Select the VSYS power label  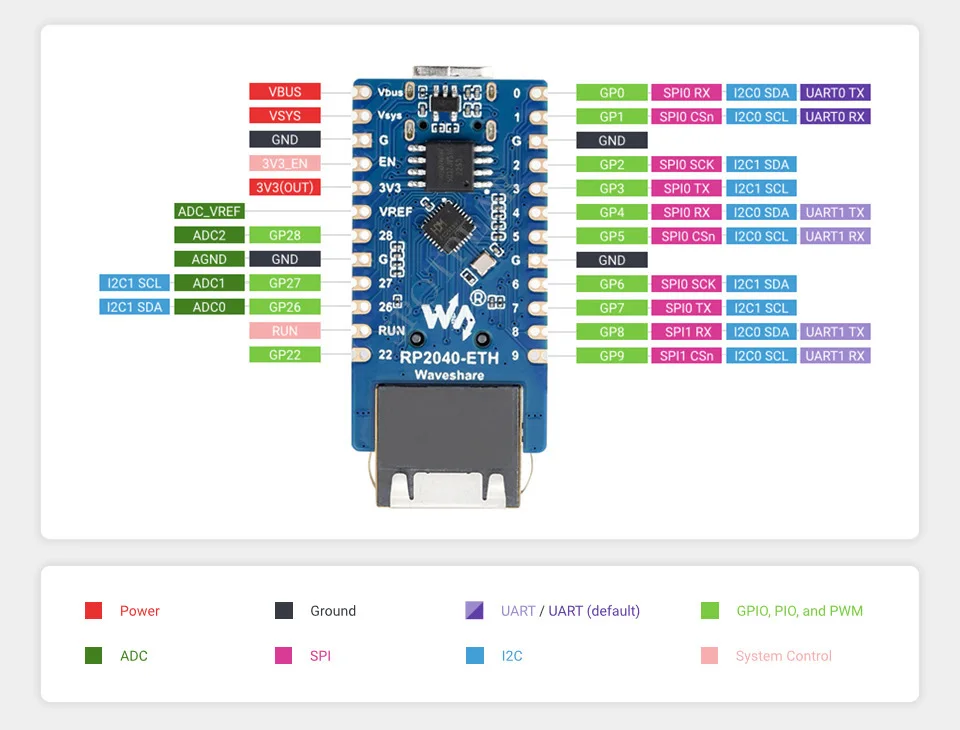[285, 116]
